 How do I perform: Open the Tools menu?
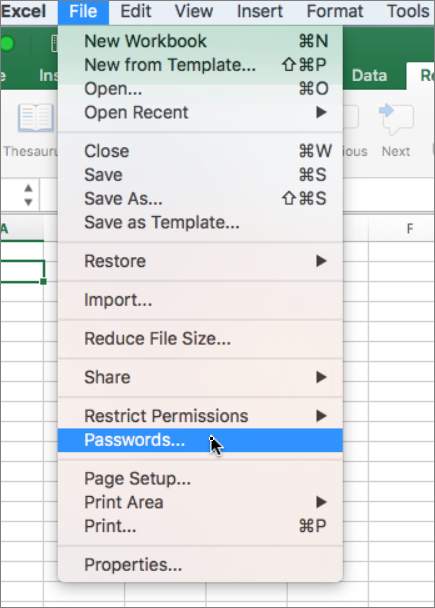tap(408, 11)
